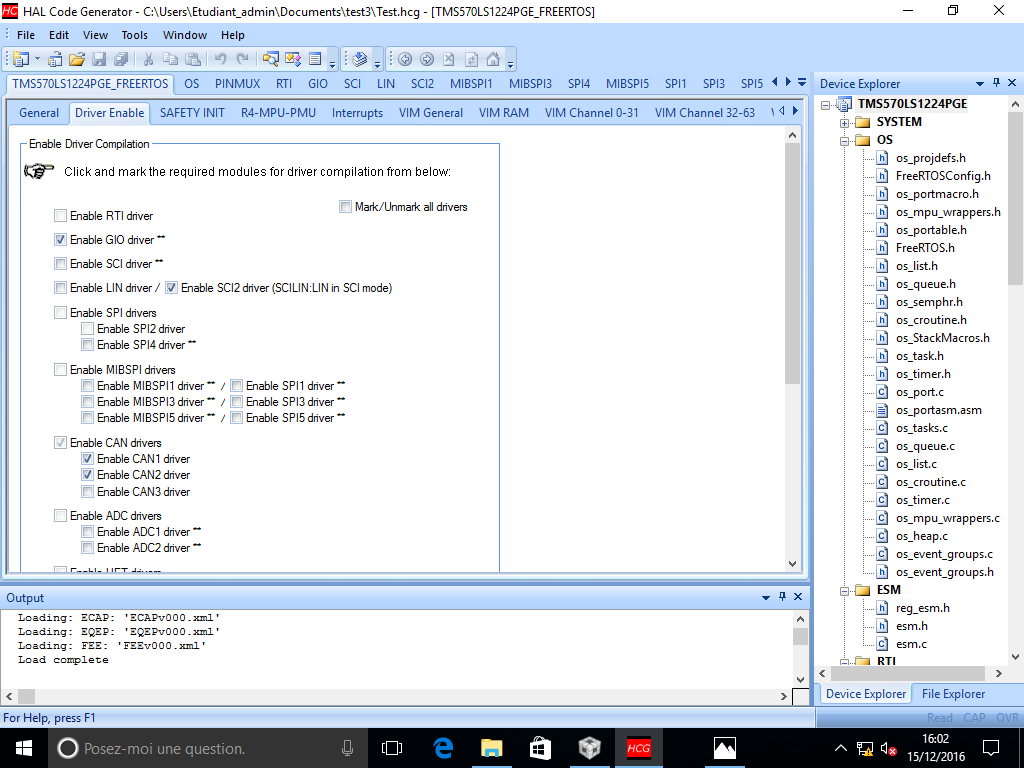The height and width of the screenshot is (768, 1024).
Task: Switch to the PINMUX module tab
Action: coord(238,84)
